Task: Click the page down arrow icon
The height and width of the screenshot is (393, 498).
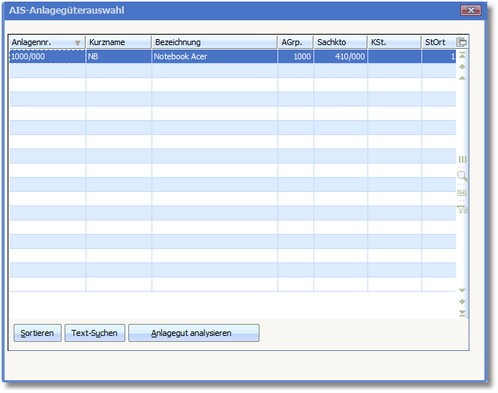Action: click(x=462, y=302)
